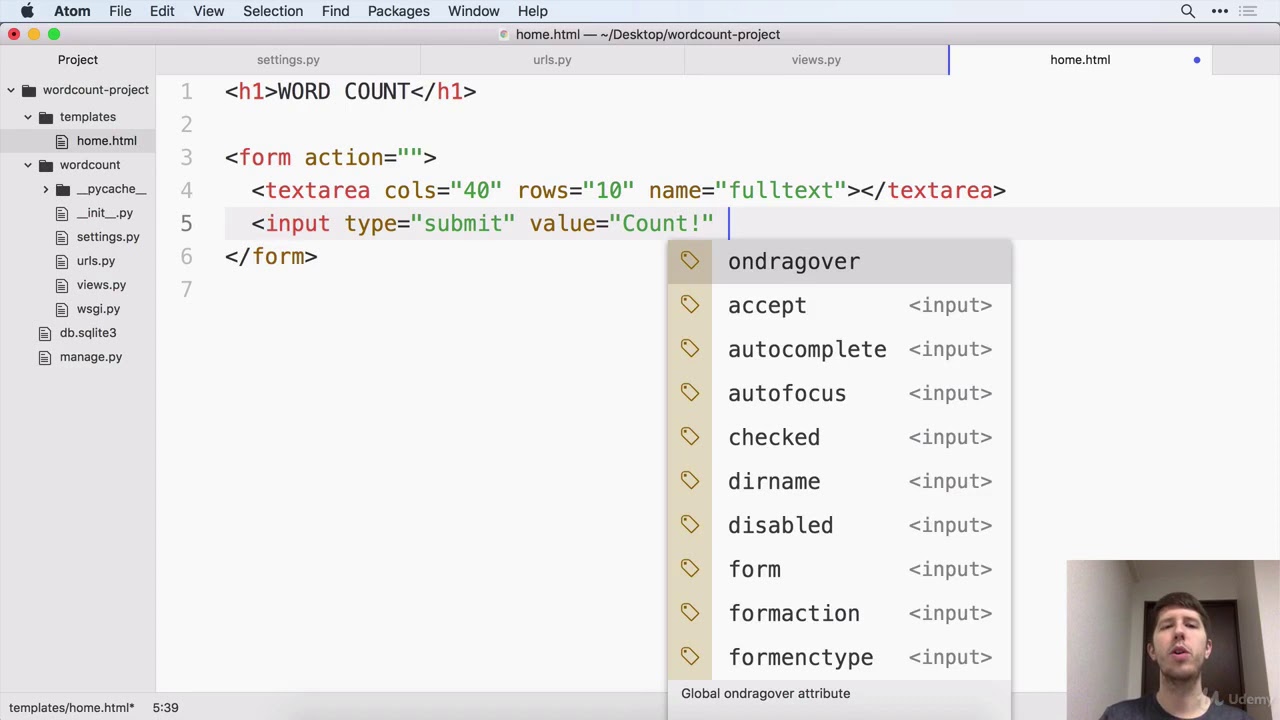Screen dimensions: 1280x720
Task: Click the settings.py file icon in tree
Action: point(62,237)
